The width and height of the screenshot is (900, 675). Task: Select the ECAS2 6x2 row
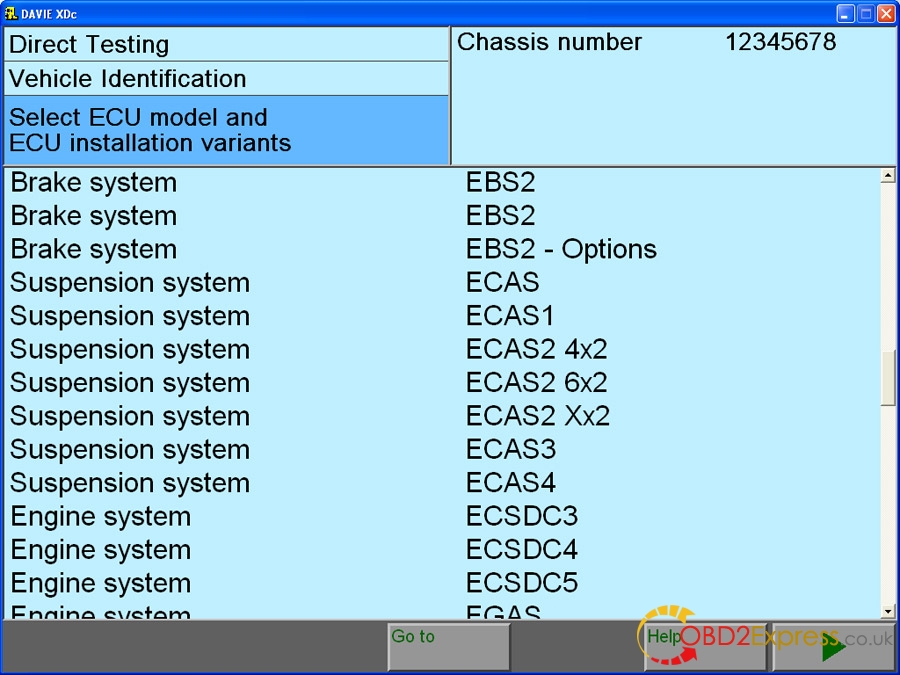(x=442, y=382)
